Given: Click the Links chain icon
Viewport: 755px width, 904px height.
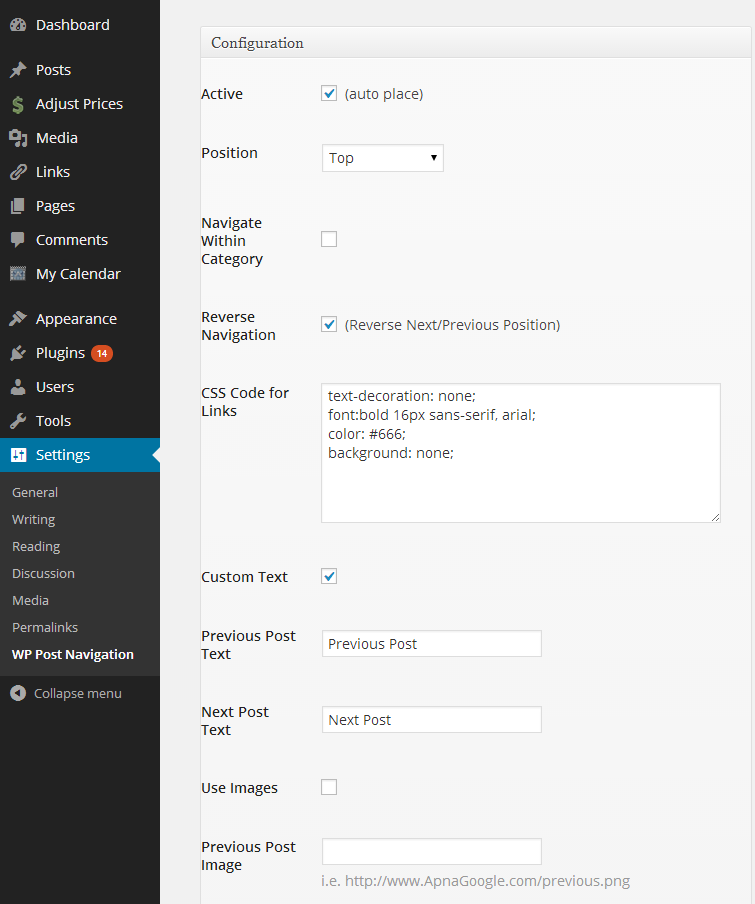Looking at the screenshot, I should (18, 172).
